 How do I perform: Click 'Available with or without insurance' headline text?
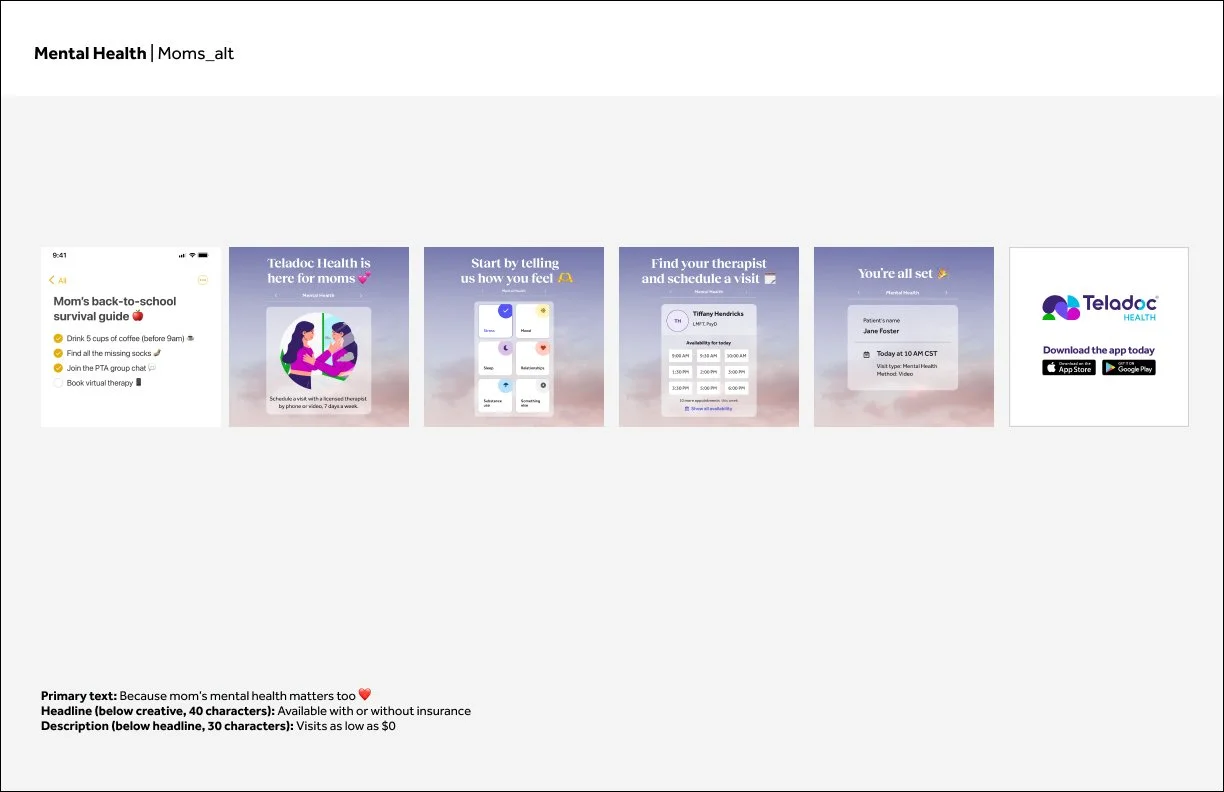point(374,711)
